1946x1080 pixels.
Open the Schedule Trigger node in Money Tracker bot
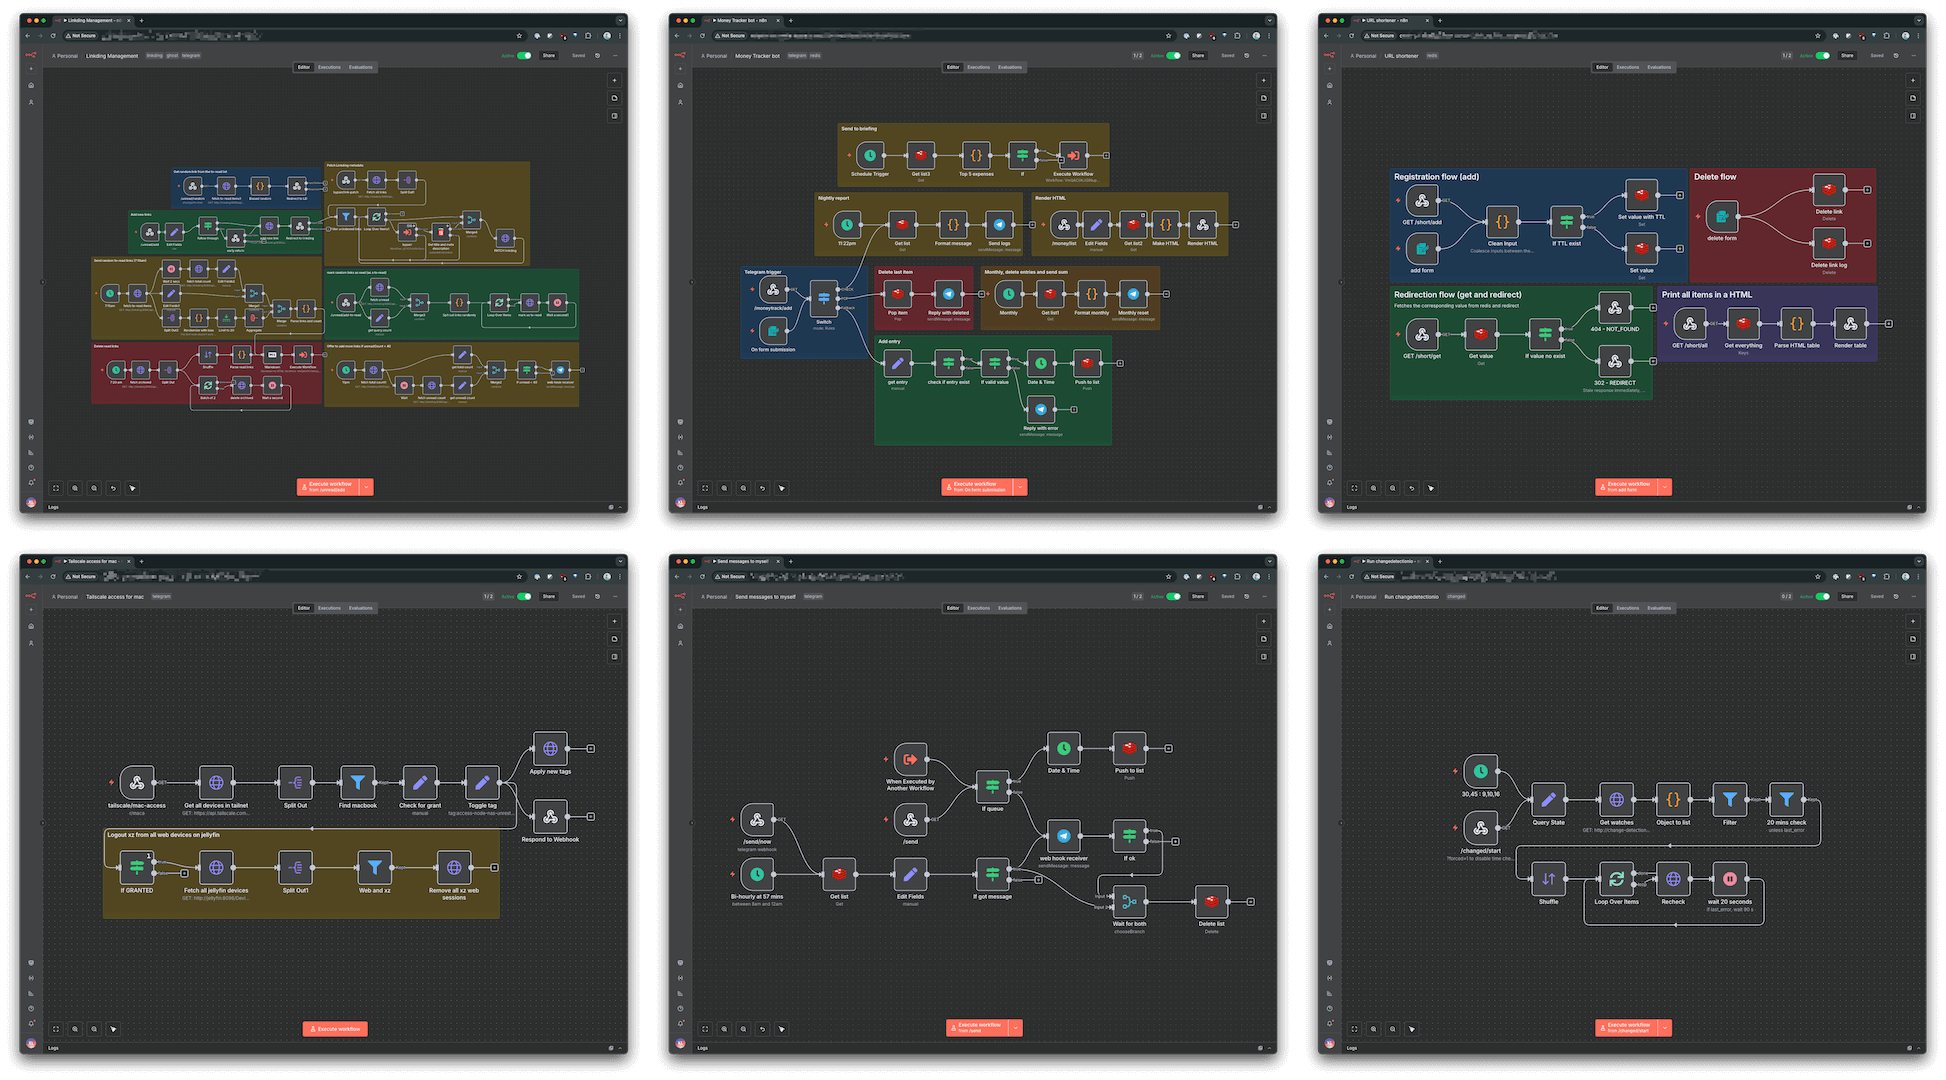coord(869,155)
